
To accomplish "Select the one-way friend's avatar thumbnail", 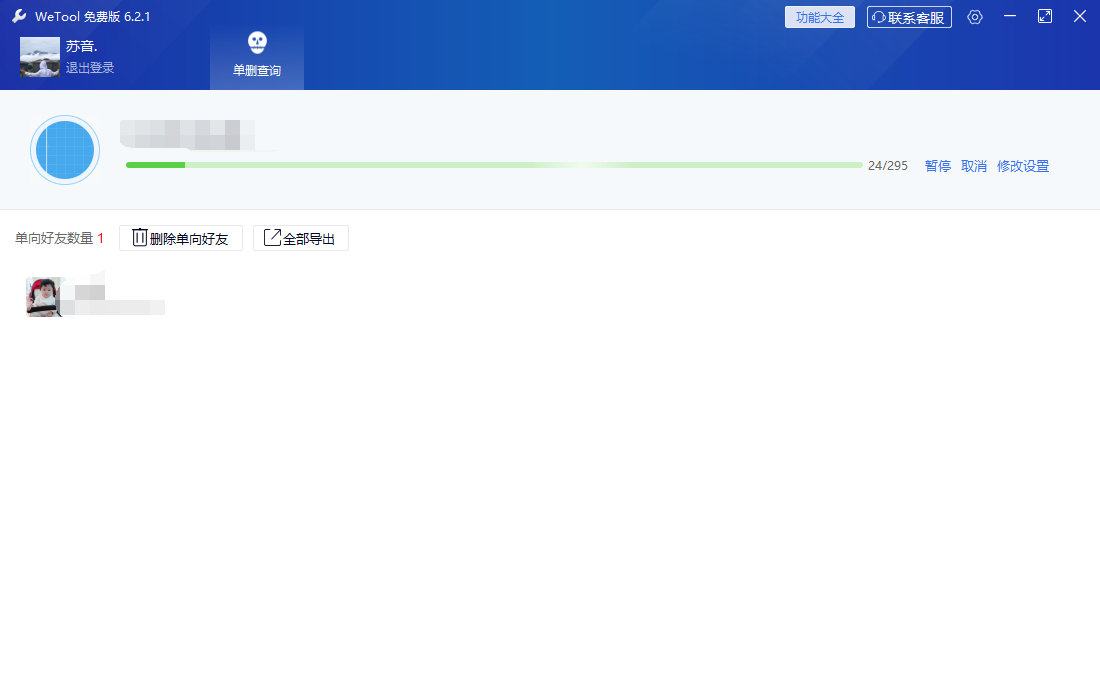I will (x=44, y=297).
